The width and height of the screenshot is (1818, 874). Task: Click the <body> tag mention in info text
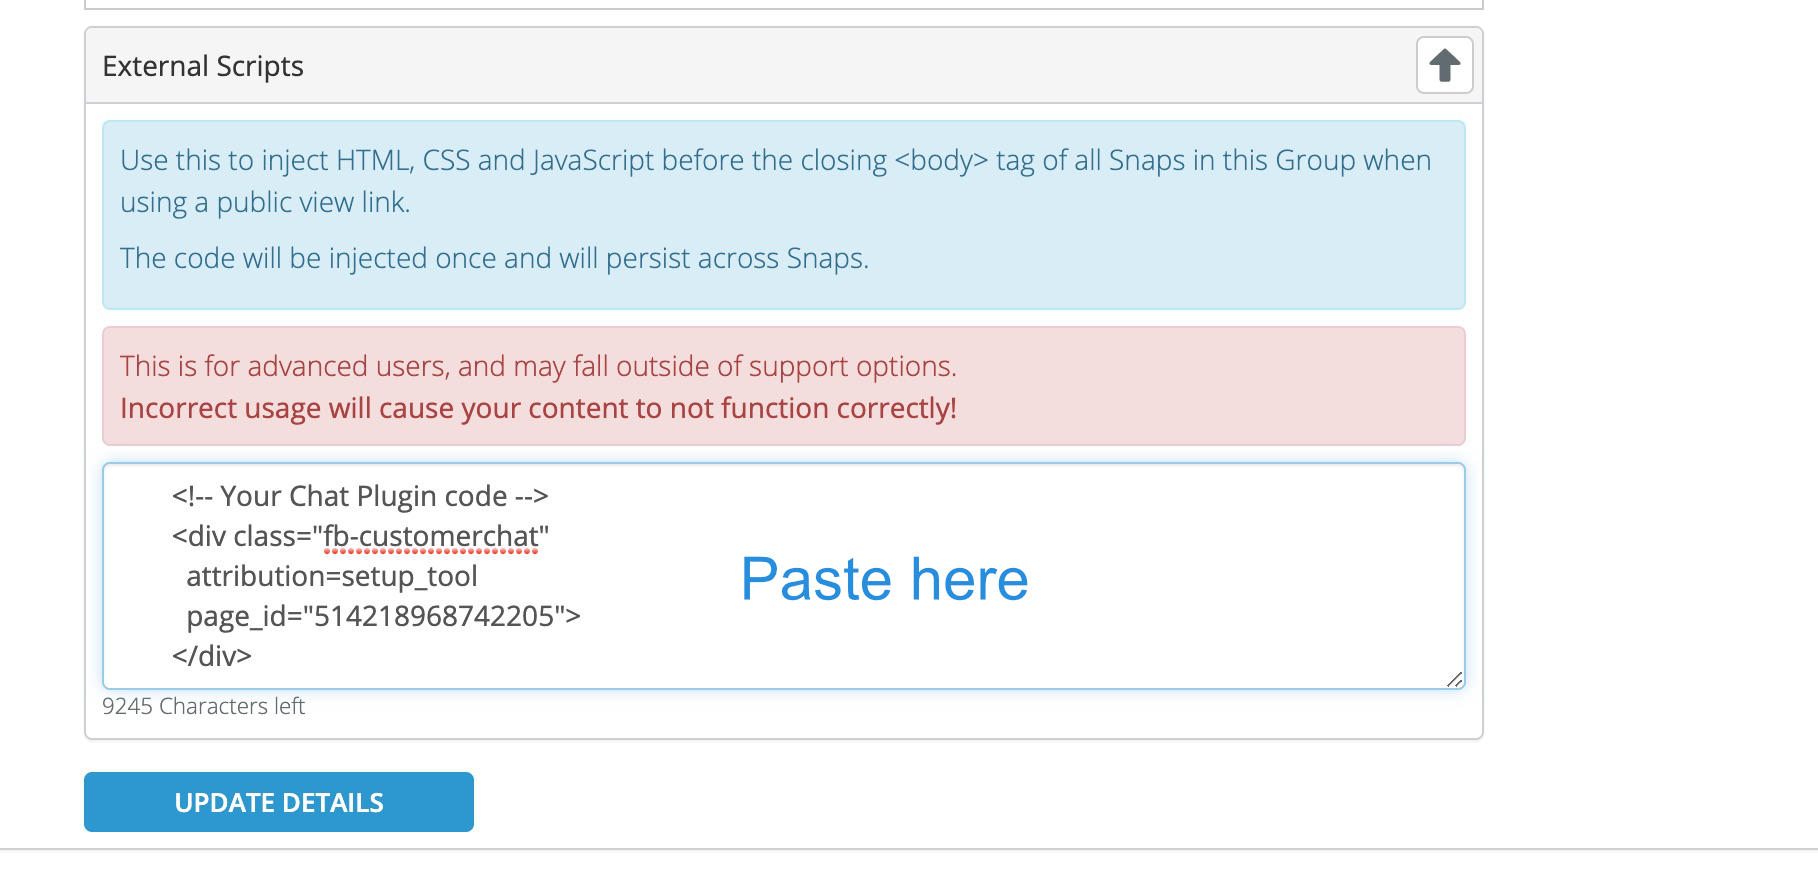point(941,160)
